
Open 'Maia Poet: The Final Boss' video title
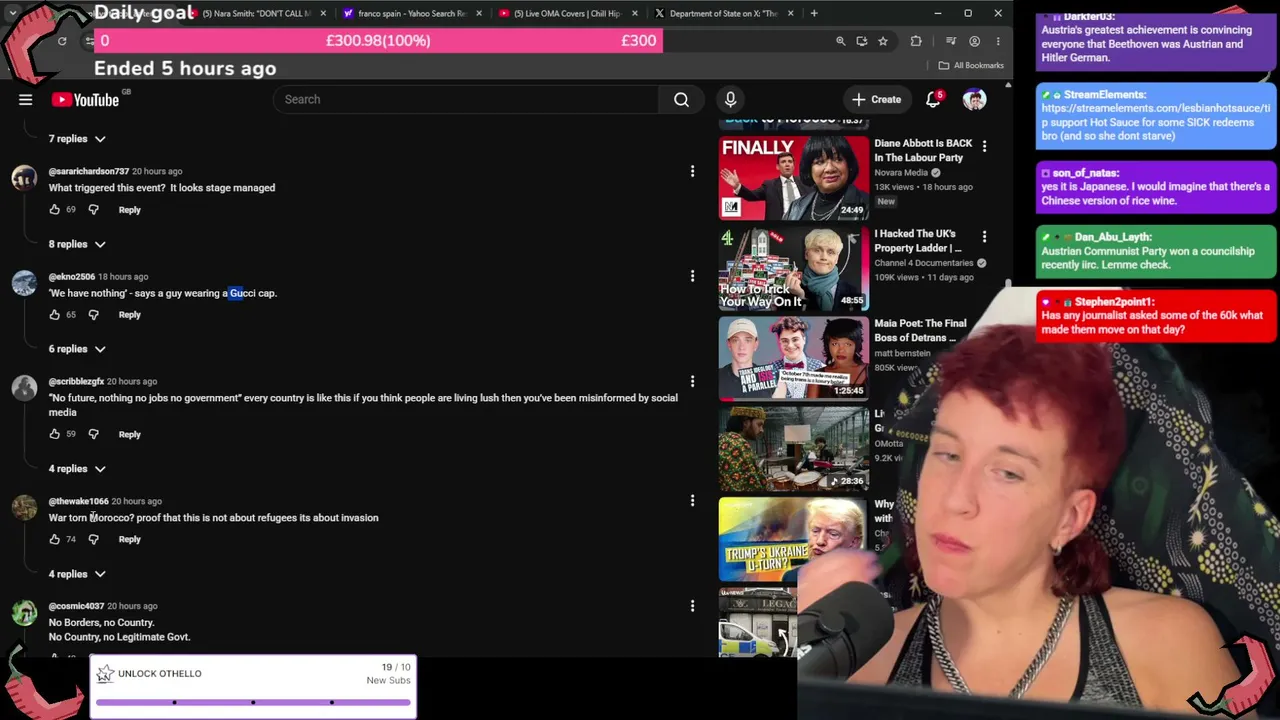coord(920,331)
